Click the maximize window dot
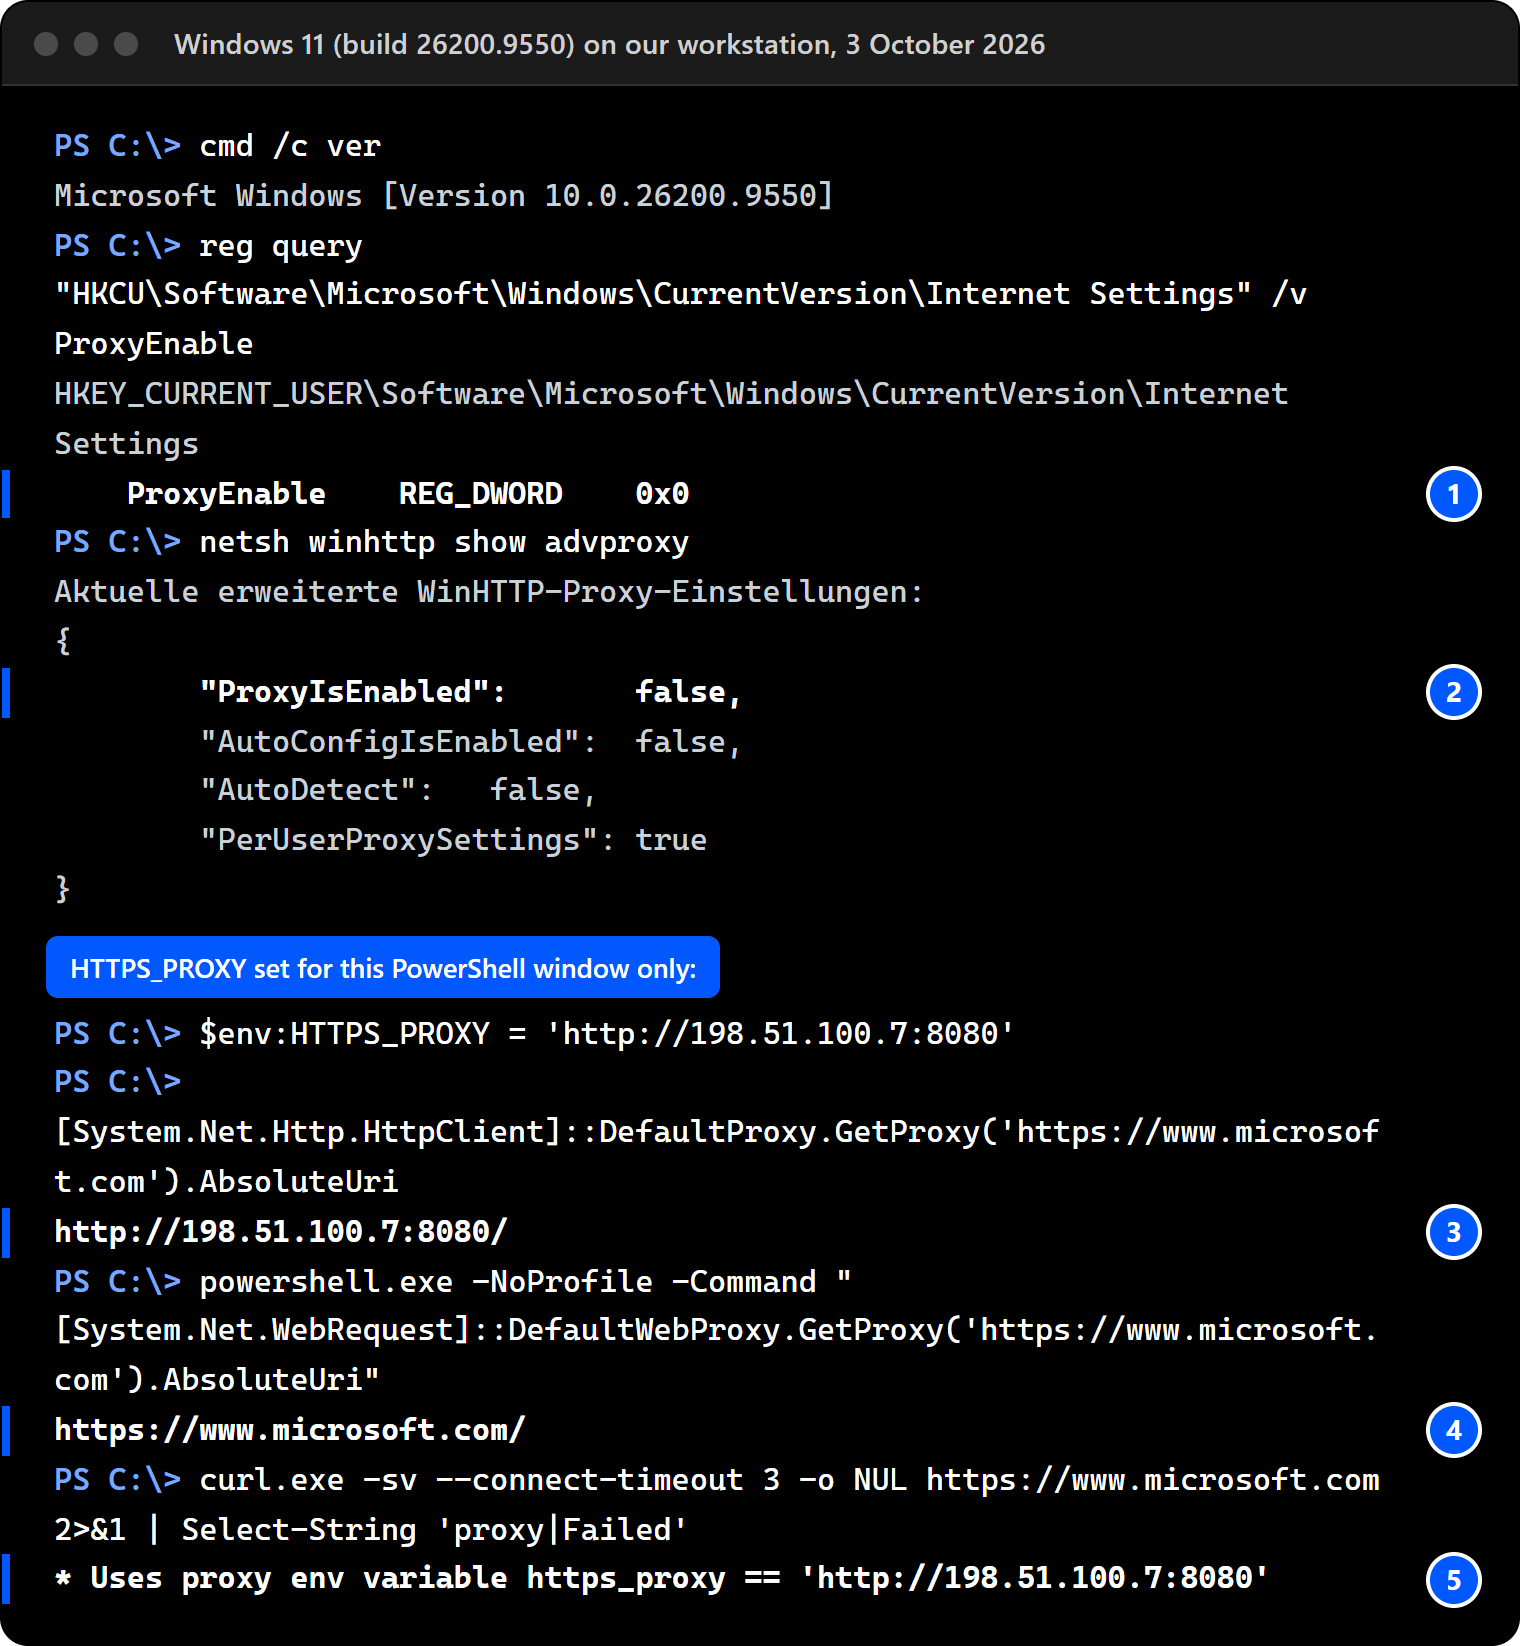 click(x=126, y=44)
